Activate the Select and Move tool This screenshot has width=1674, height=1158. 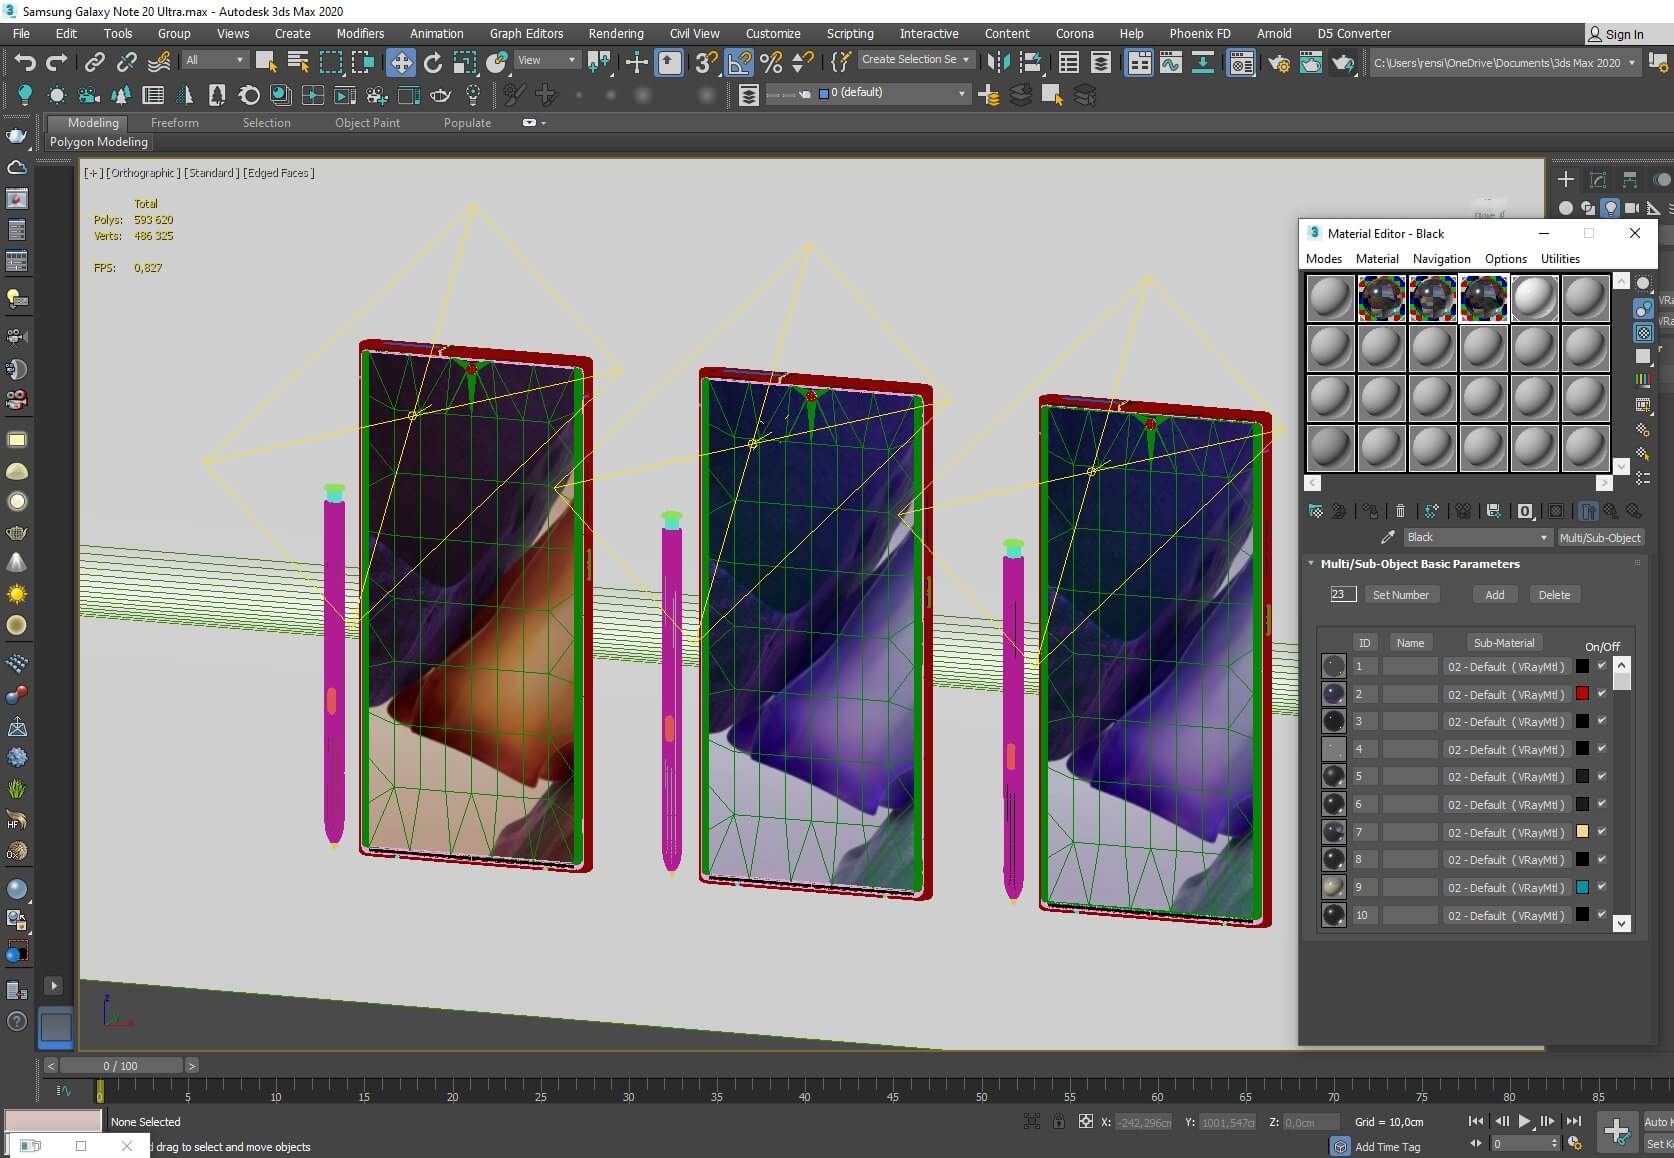tap(401, 63)
